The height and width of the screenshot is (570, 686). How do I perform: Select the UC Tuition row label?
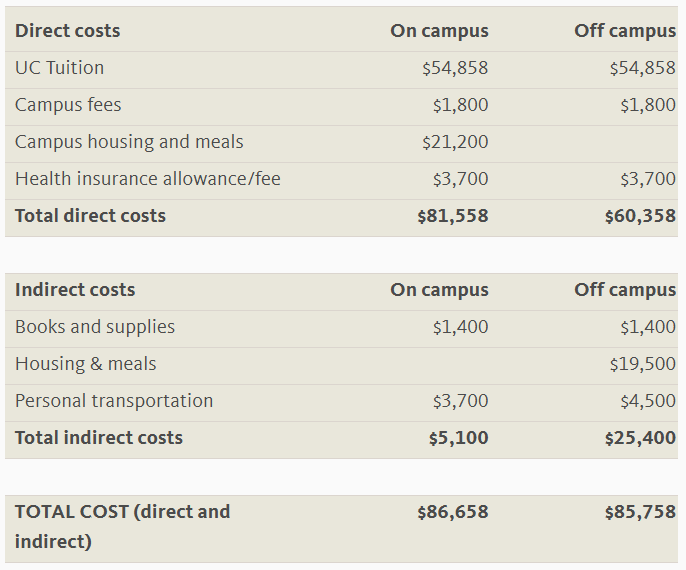(x=59, y=68)
